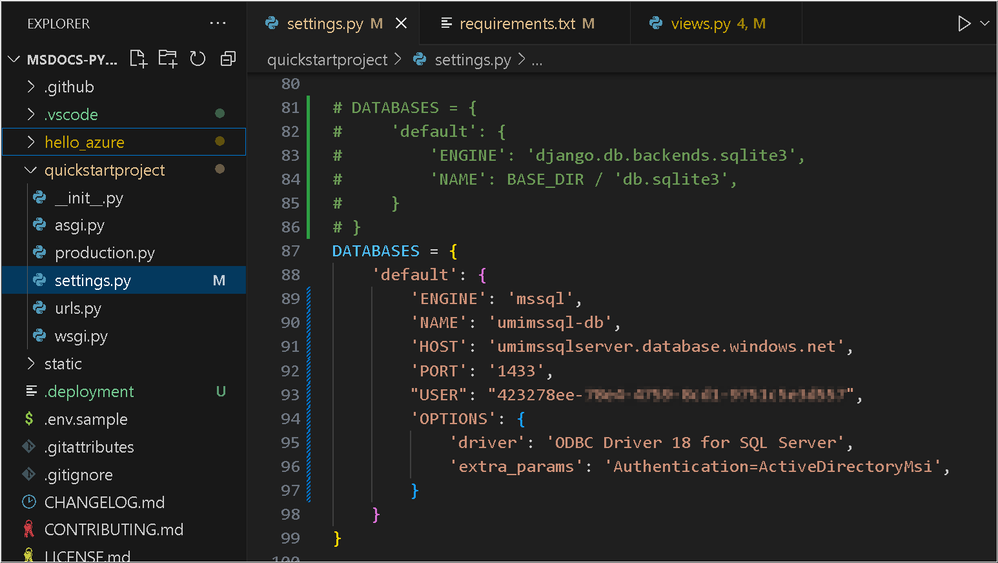The height and width of the screenshot is (563, 998).
Task: Click the EXPLORER panel title
Action: point(59,24)
